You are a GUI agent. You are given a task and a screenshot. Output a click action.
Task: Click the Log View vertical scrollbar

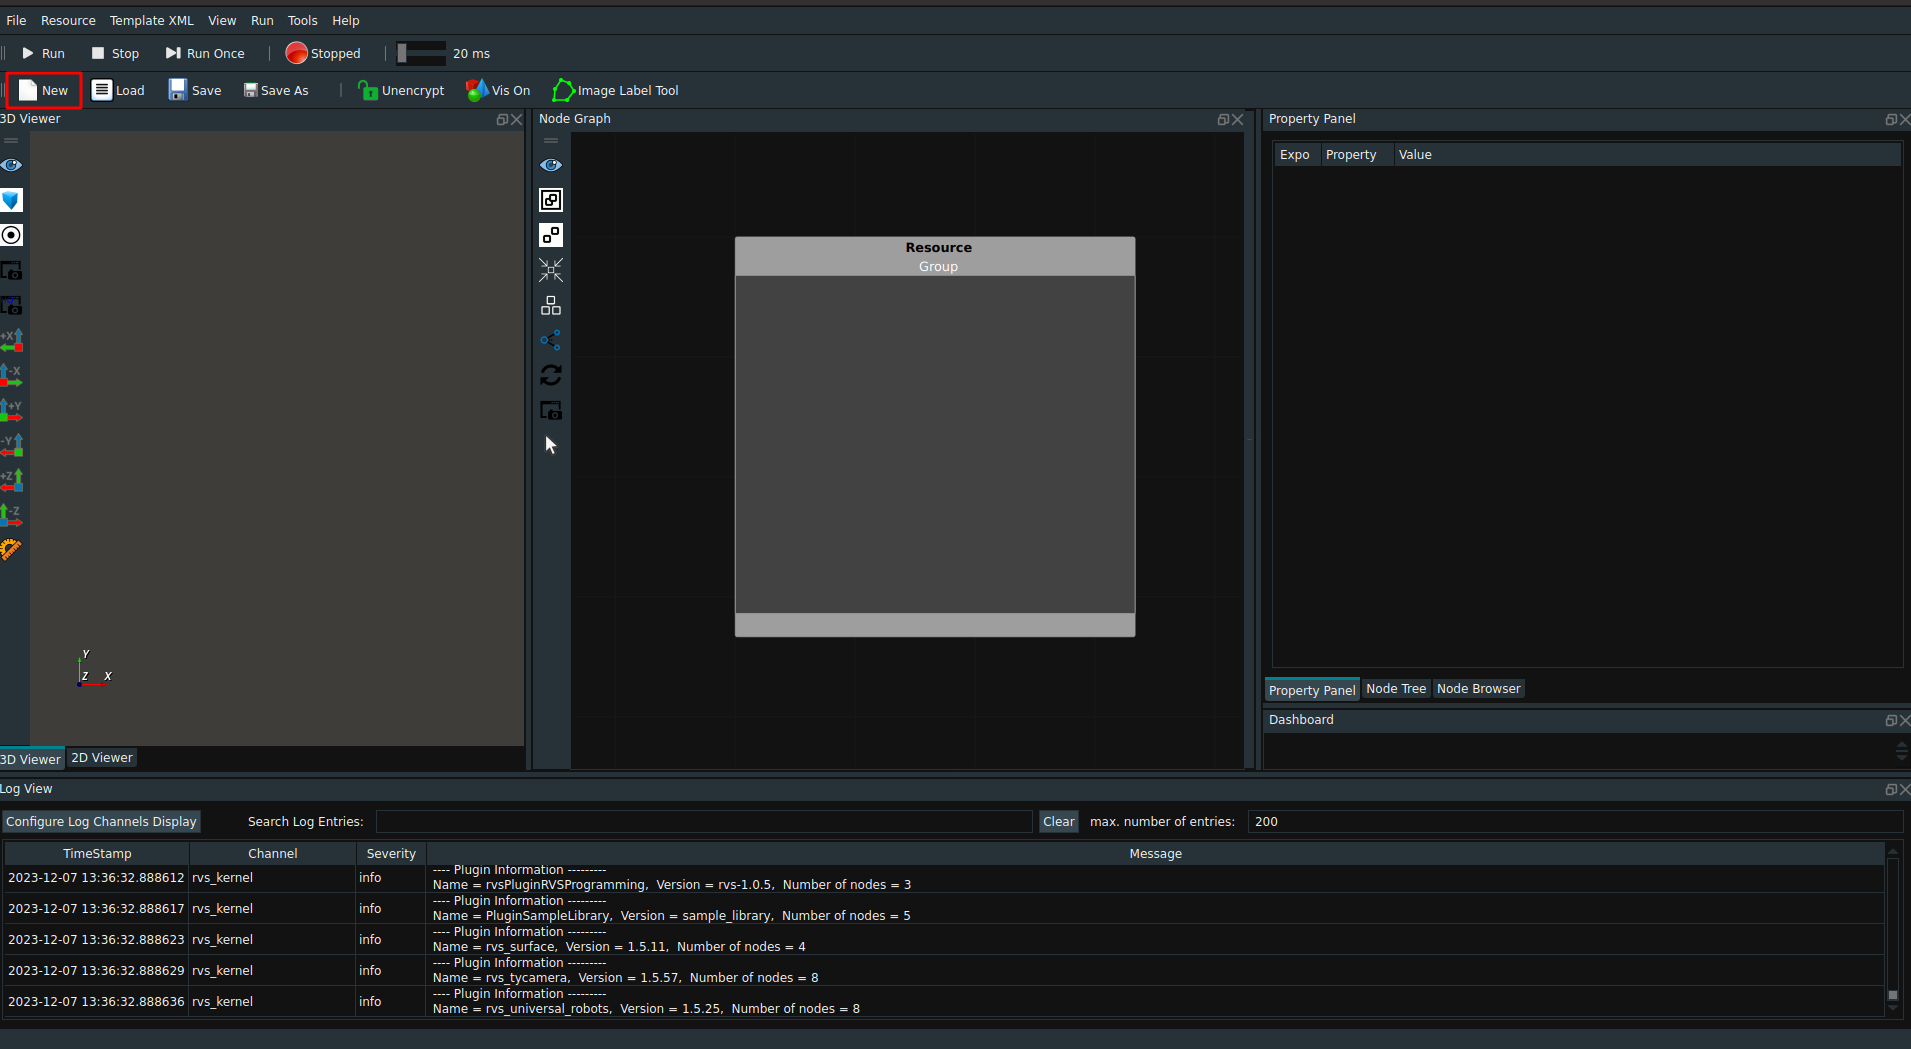click(x=1892, y=929)
